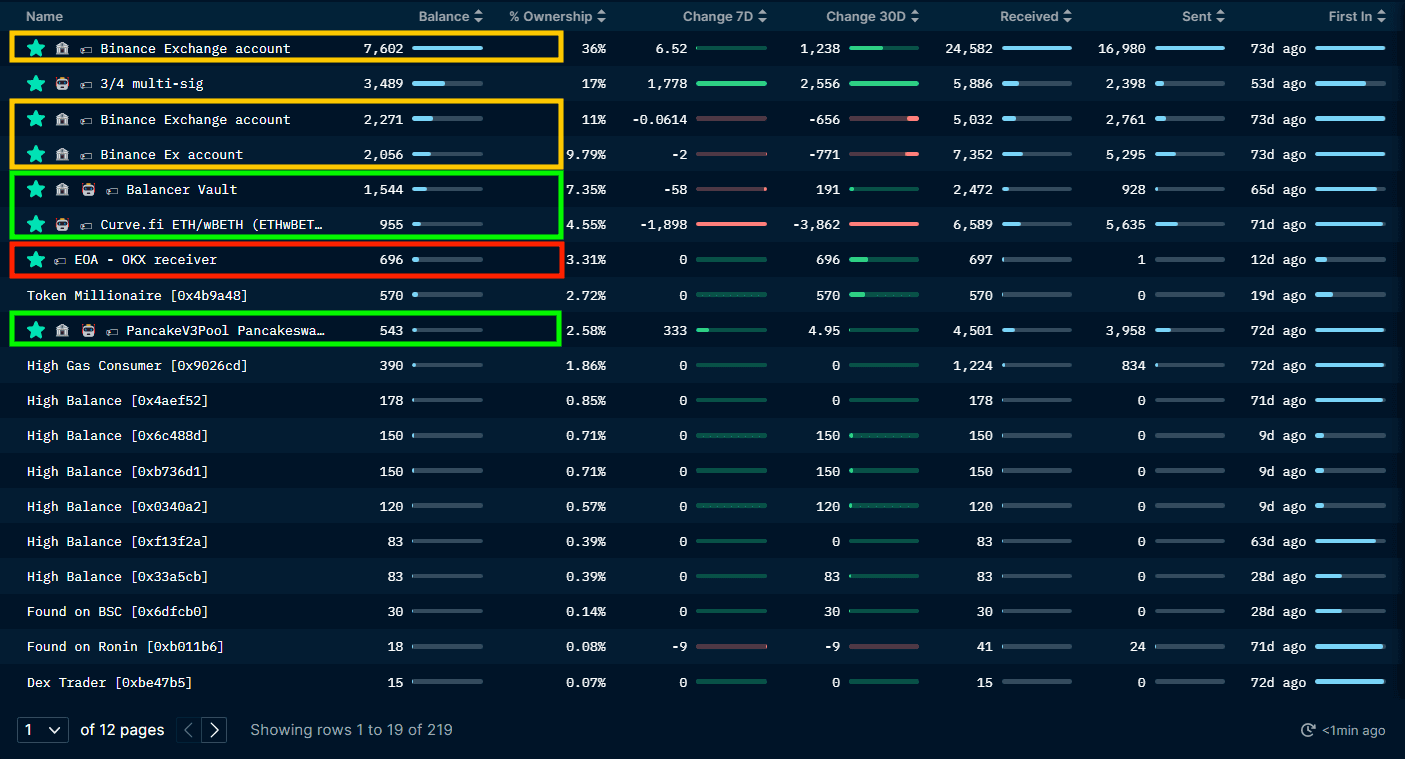Click the bank icon on the PancakeV3Pool row

(62, 330)
